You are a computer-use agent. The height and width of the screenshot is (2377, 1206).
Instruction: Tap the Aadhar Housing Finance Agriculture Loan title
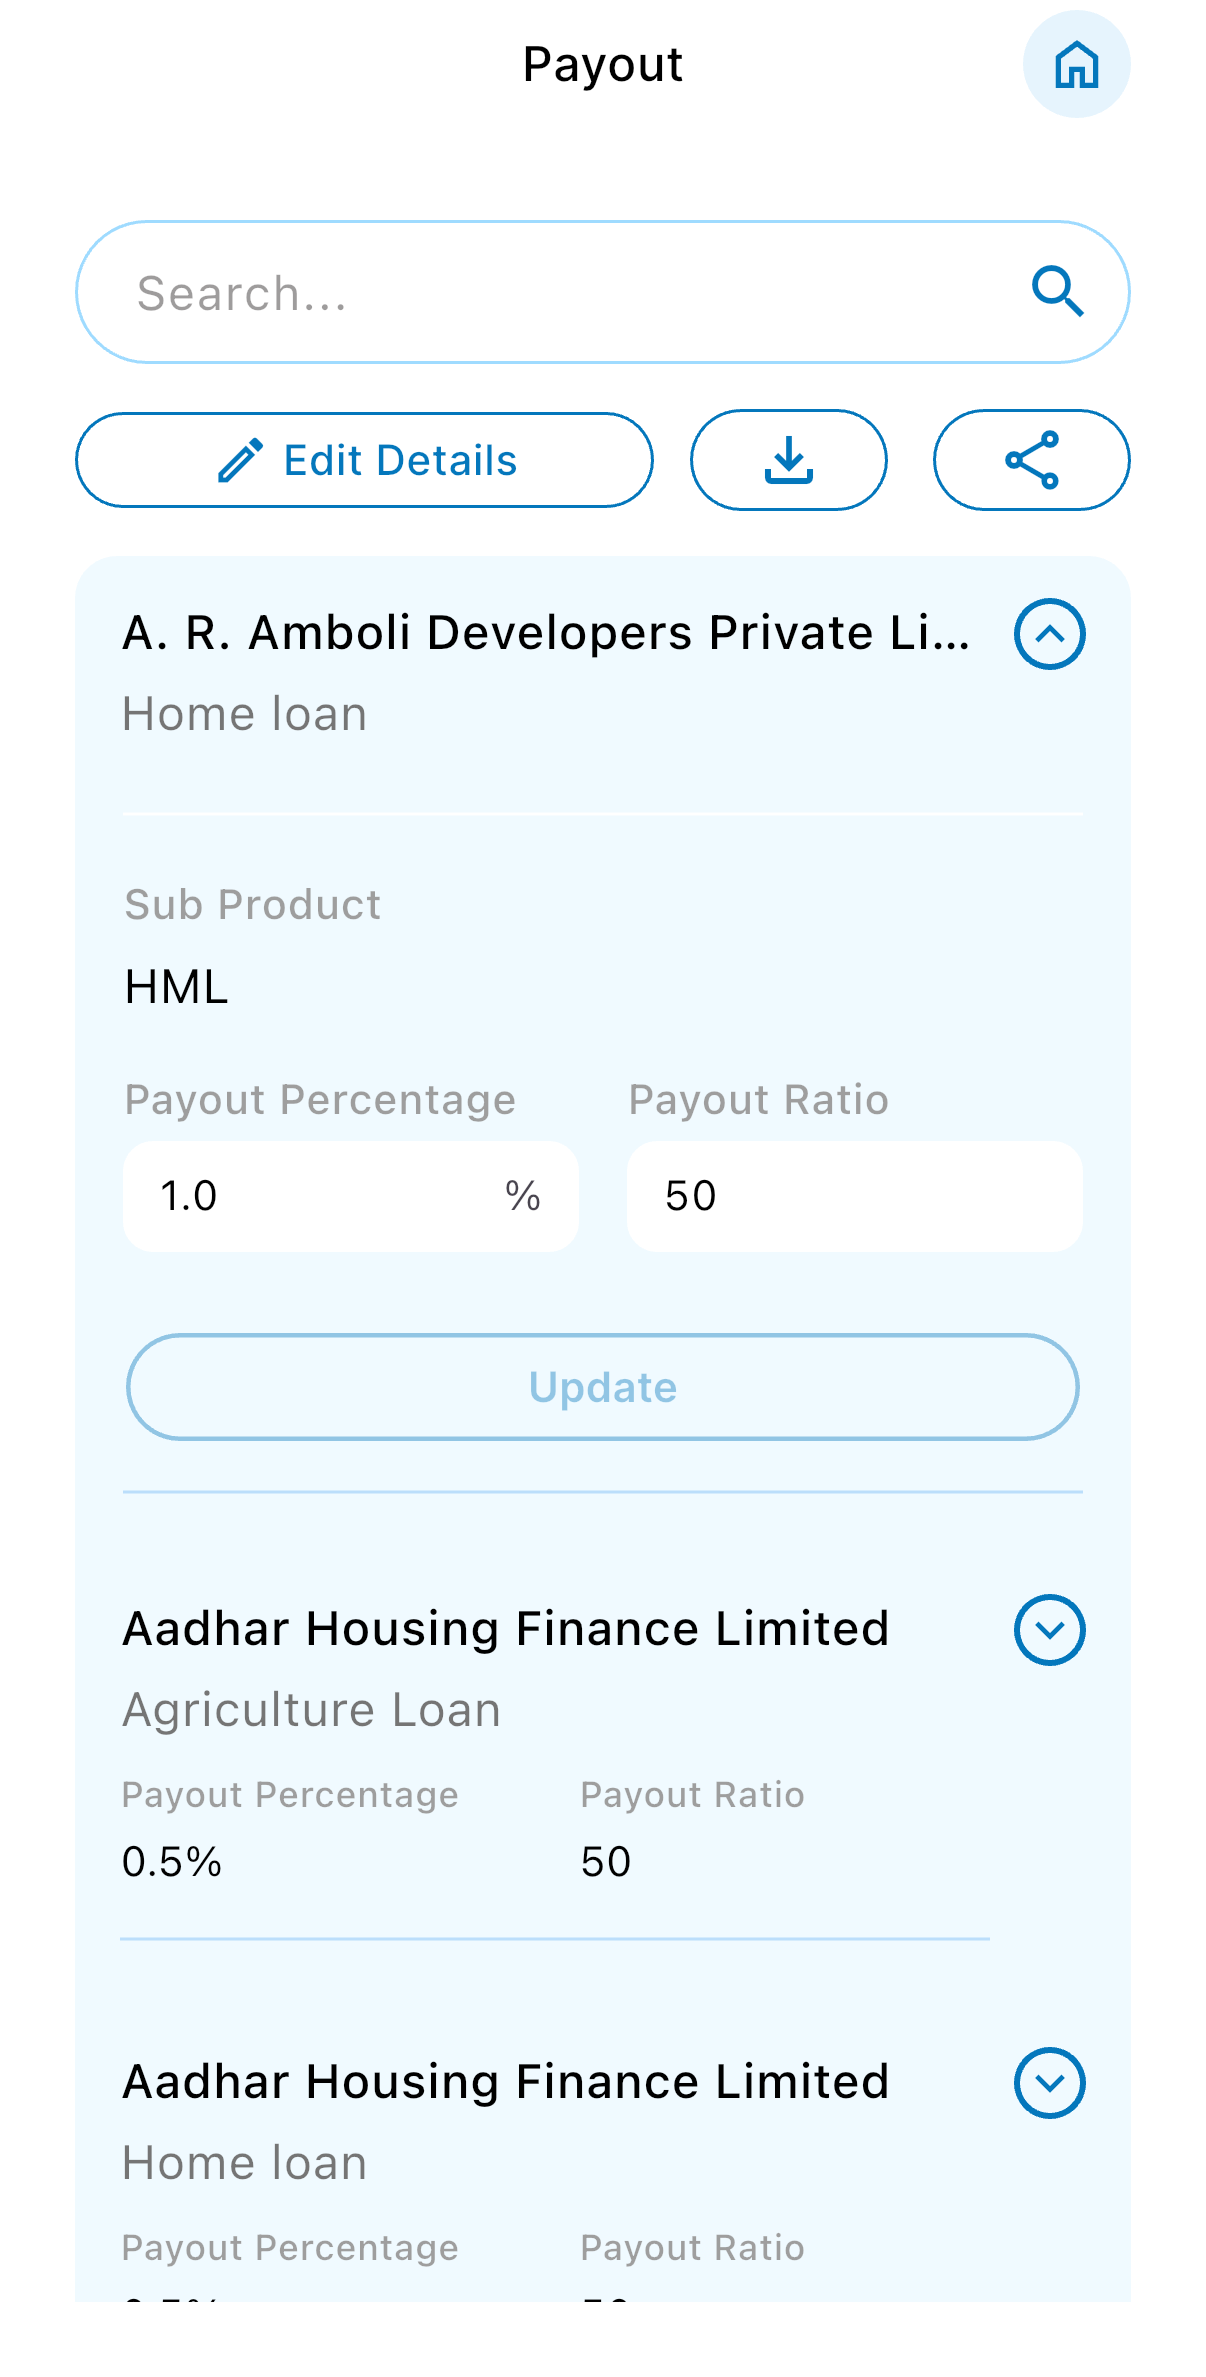pos(505,1629)
